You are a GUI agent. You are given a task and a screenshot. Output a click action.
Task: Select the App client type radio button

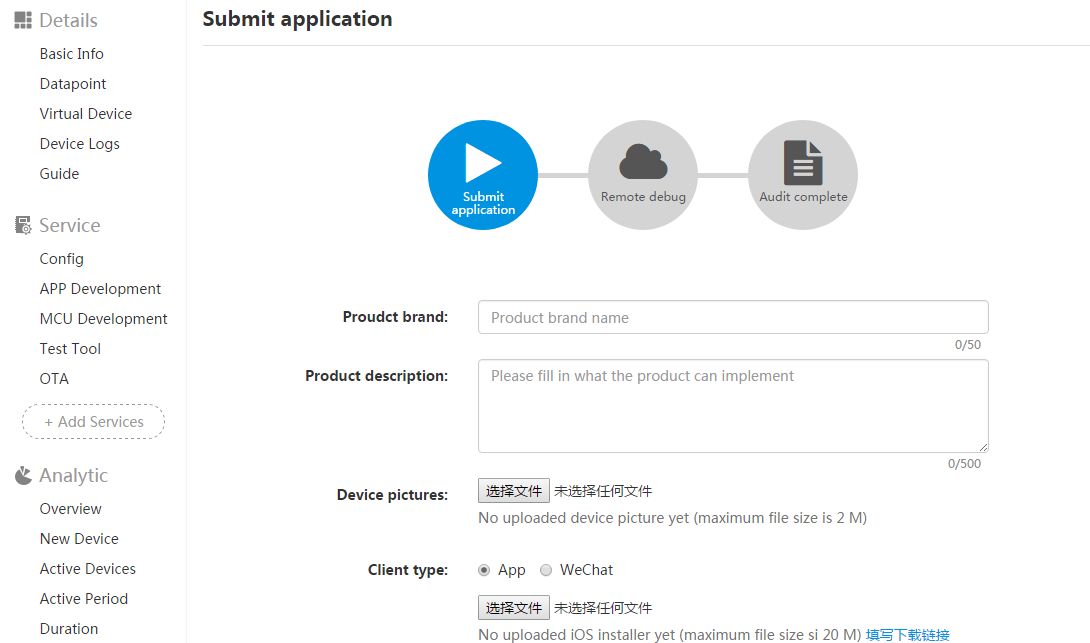[x=483, y=569]
